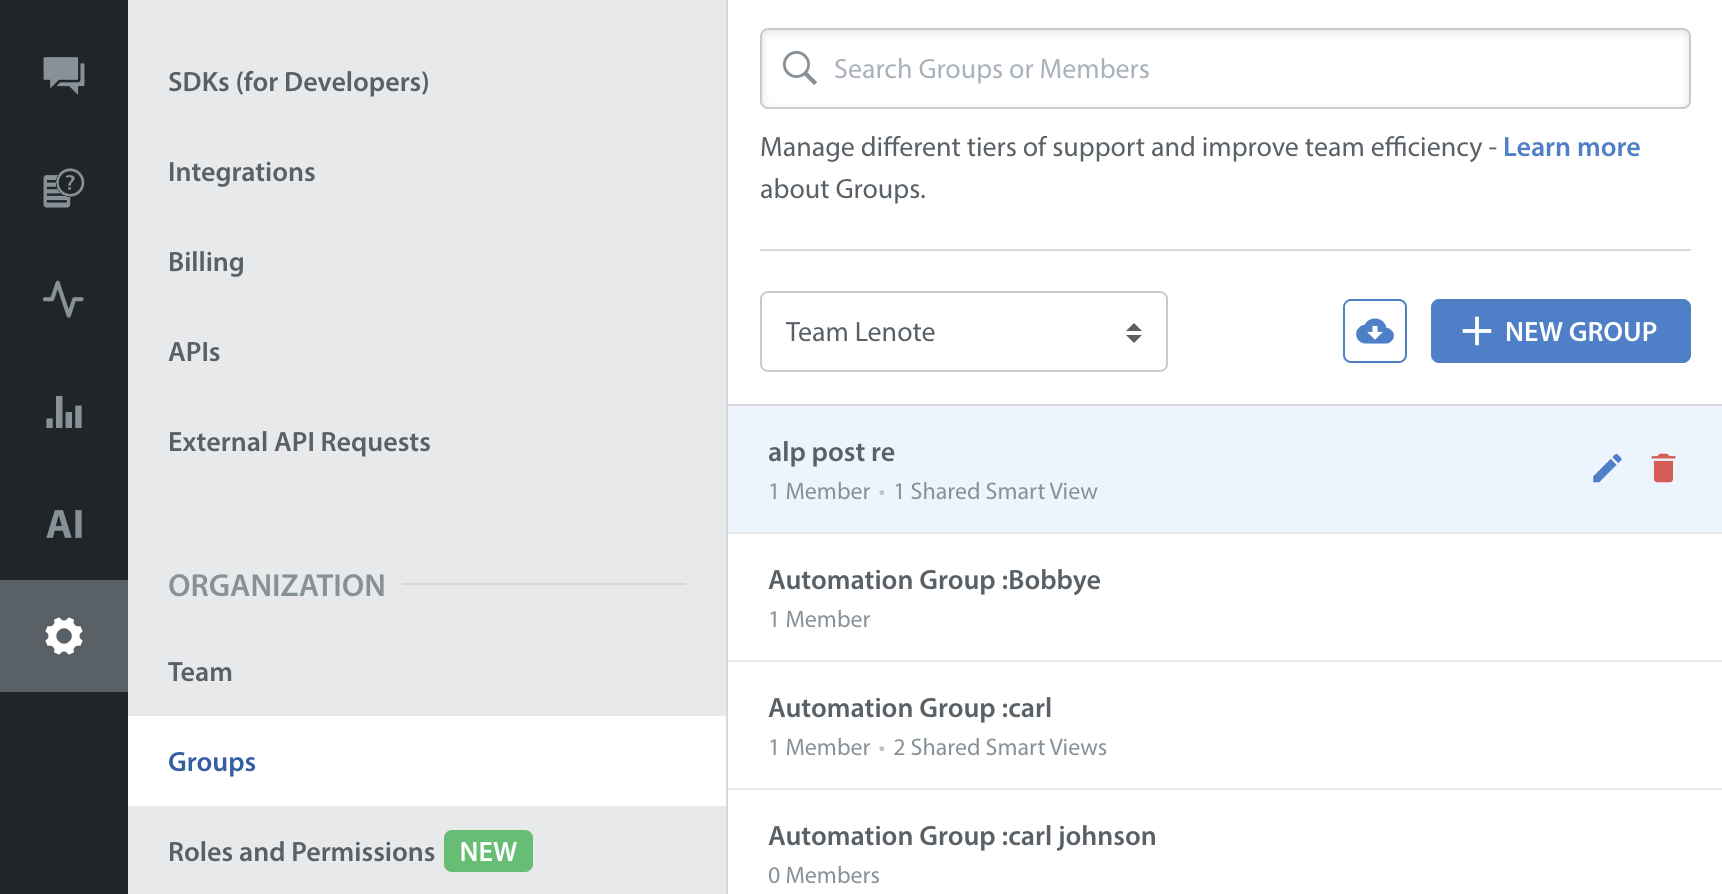Image resolution: width=1722 pixels, height=894 pixels.
Task: Open the conversations chat icon in sidebar
Action: 64,75
